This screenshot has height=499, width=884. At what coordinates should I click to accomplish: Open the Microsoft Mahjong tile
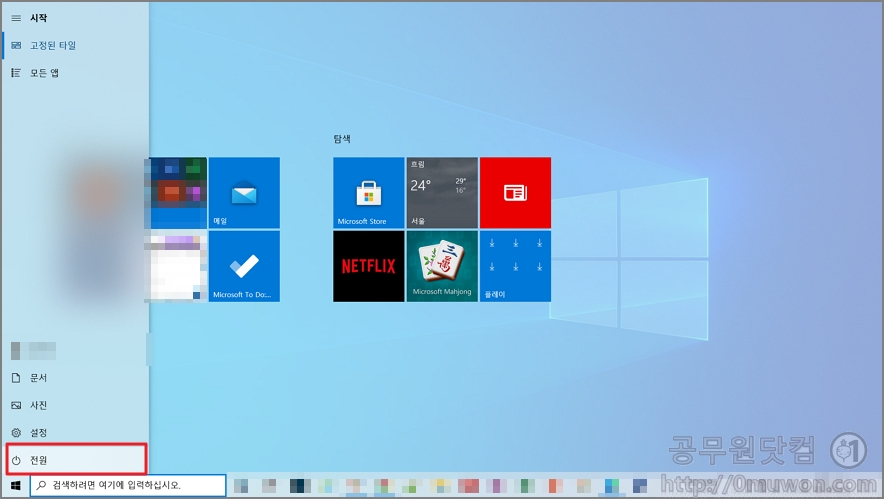point(442,266)
